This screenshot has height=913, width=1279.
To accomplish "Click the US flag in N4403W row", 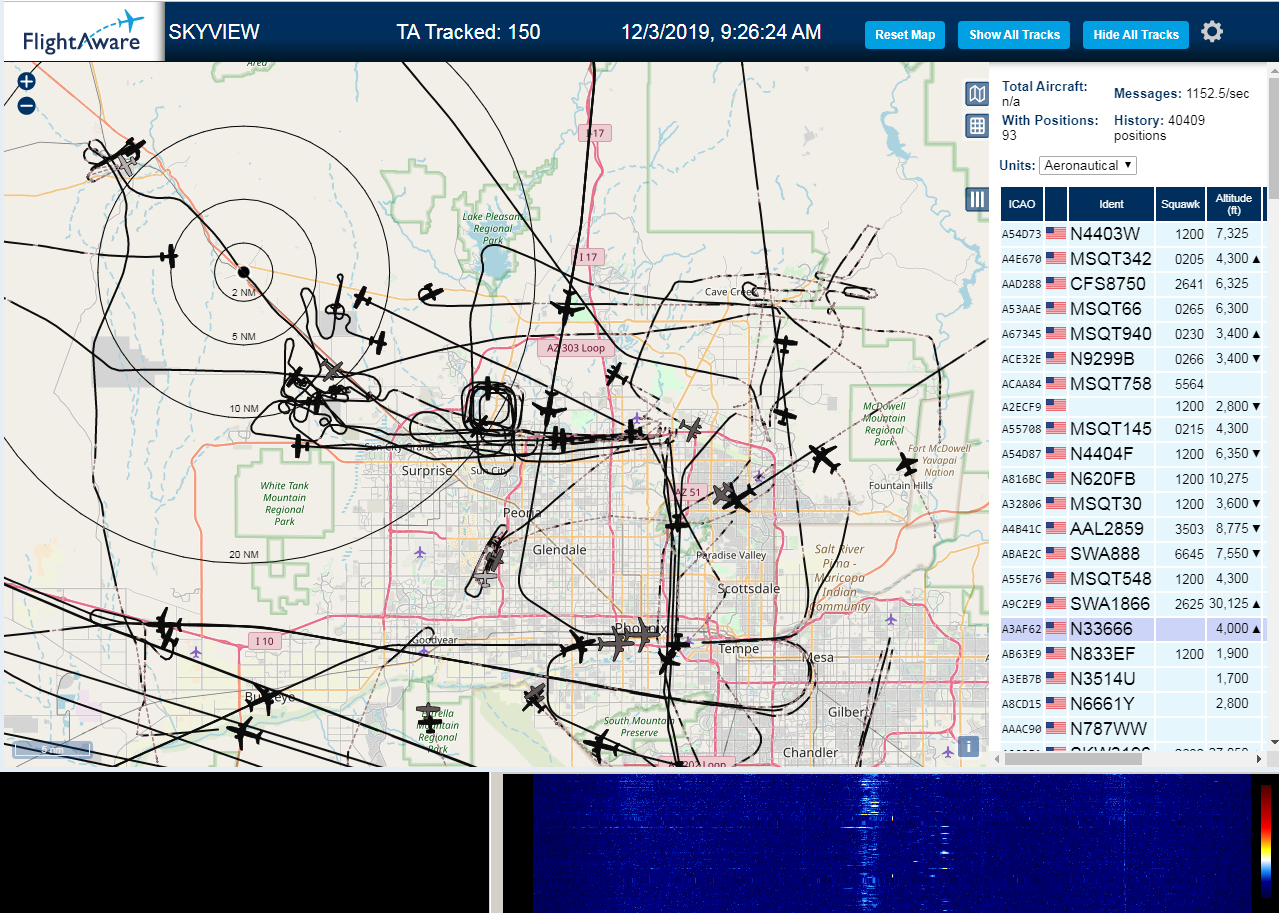I will (1055, 234).
